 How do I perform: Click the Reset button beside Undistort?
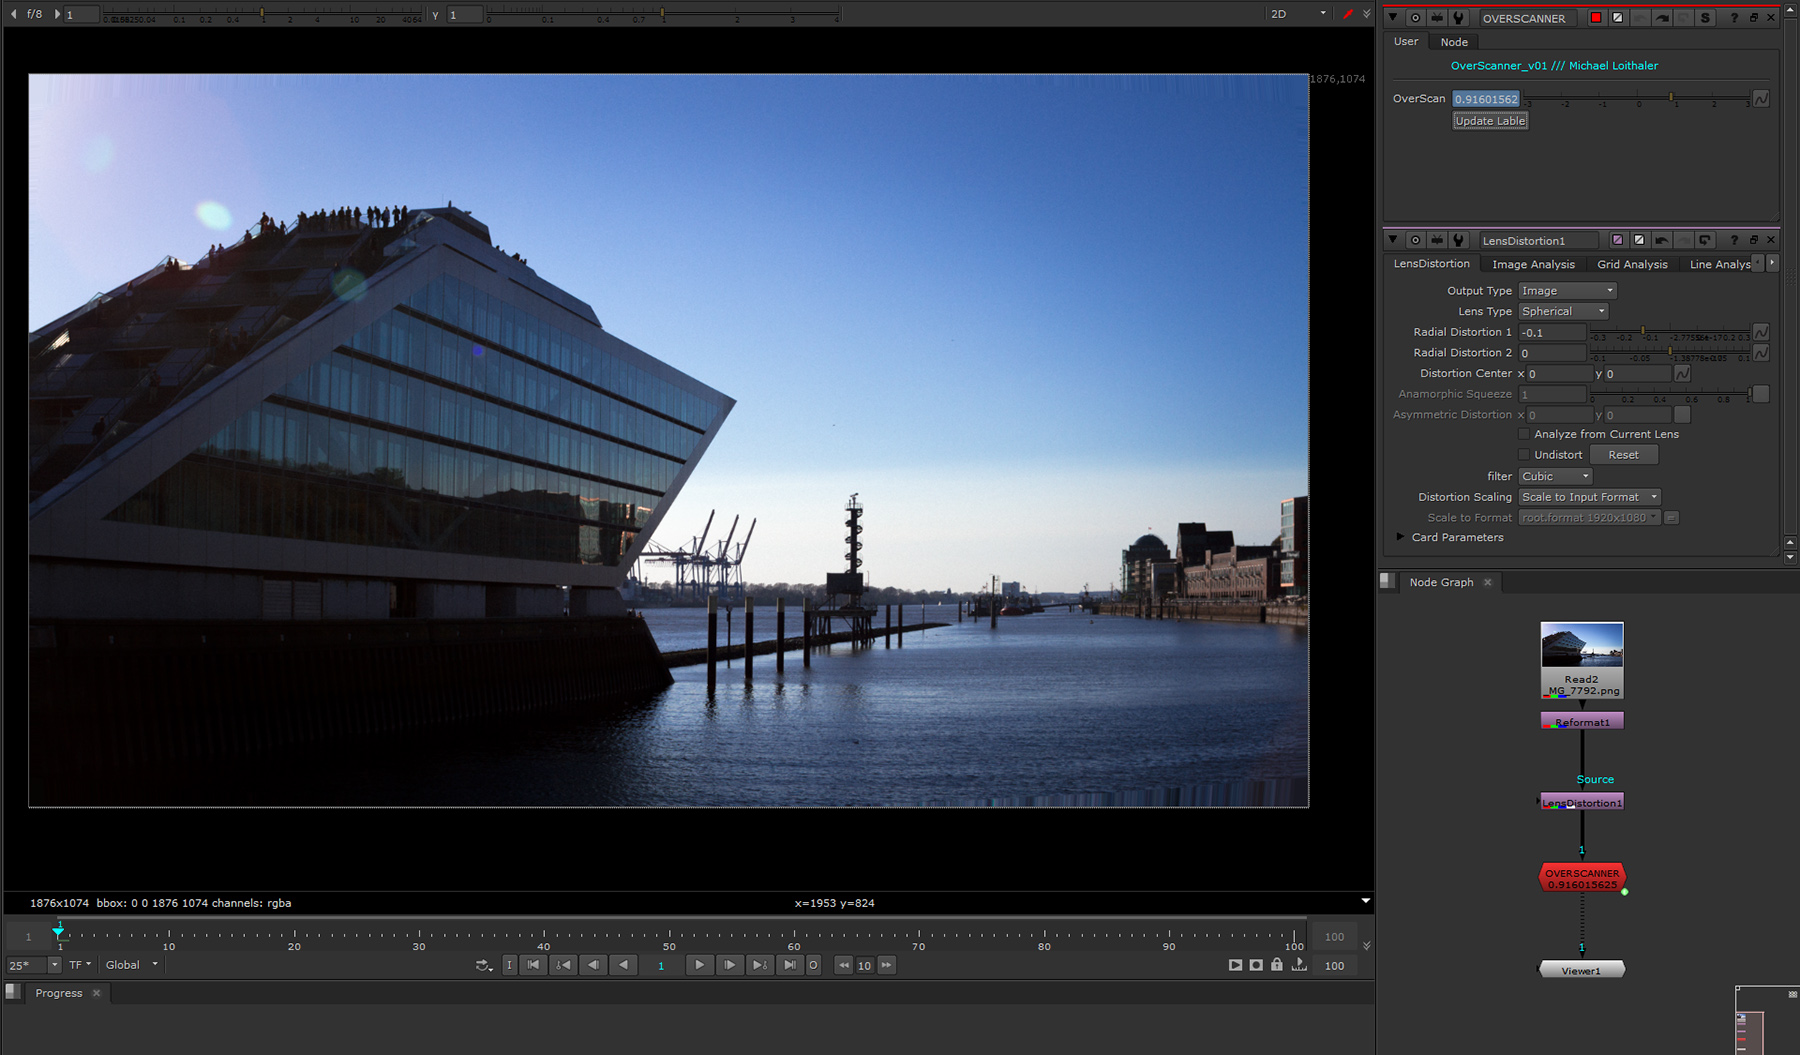pyautogui.click(x=1623, y=455)
